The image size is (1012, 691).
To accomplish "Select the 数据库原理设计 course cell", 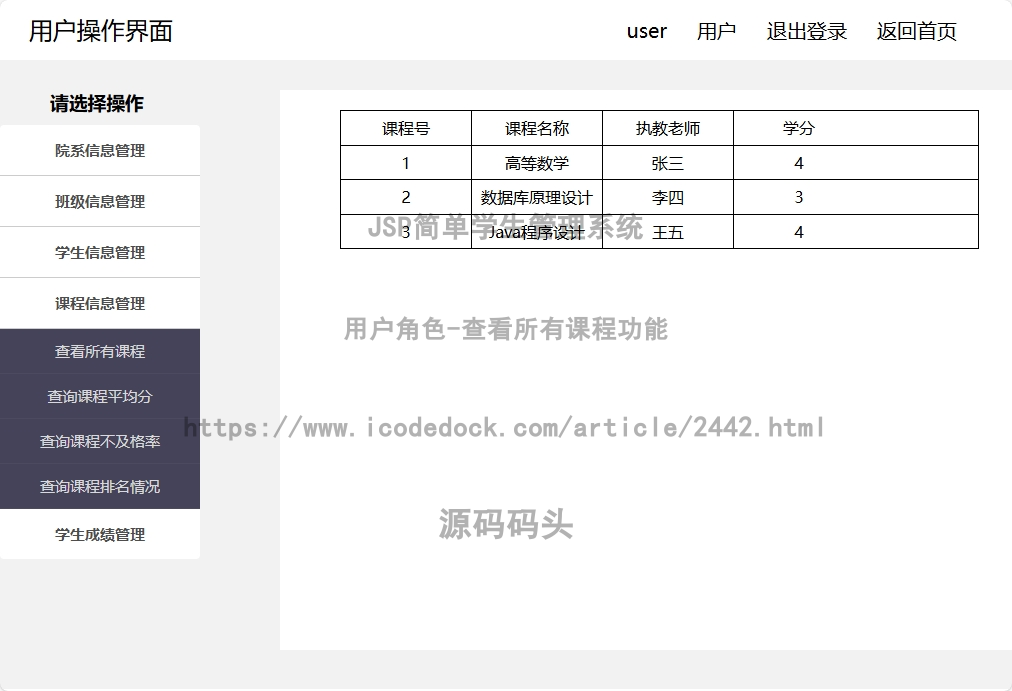I will click(x=537, y=197).
